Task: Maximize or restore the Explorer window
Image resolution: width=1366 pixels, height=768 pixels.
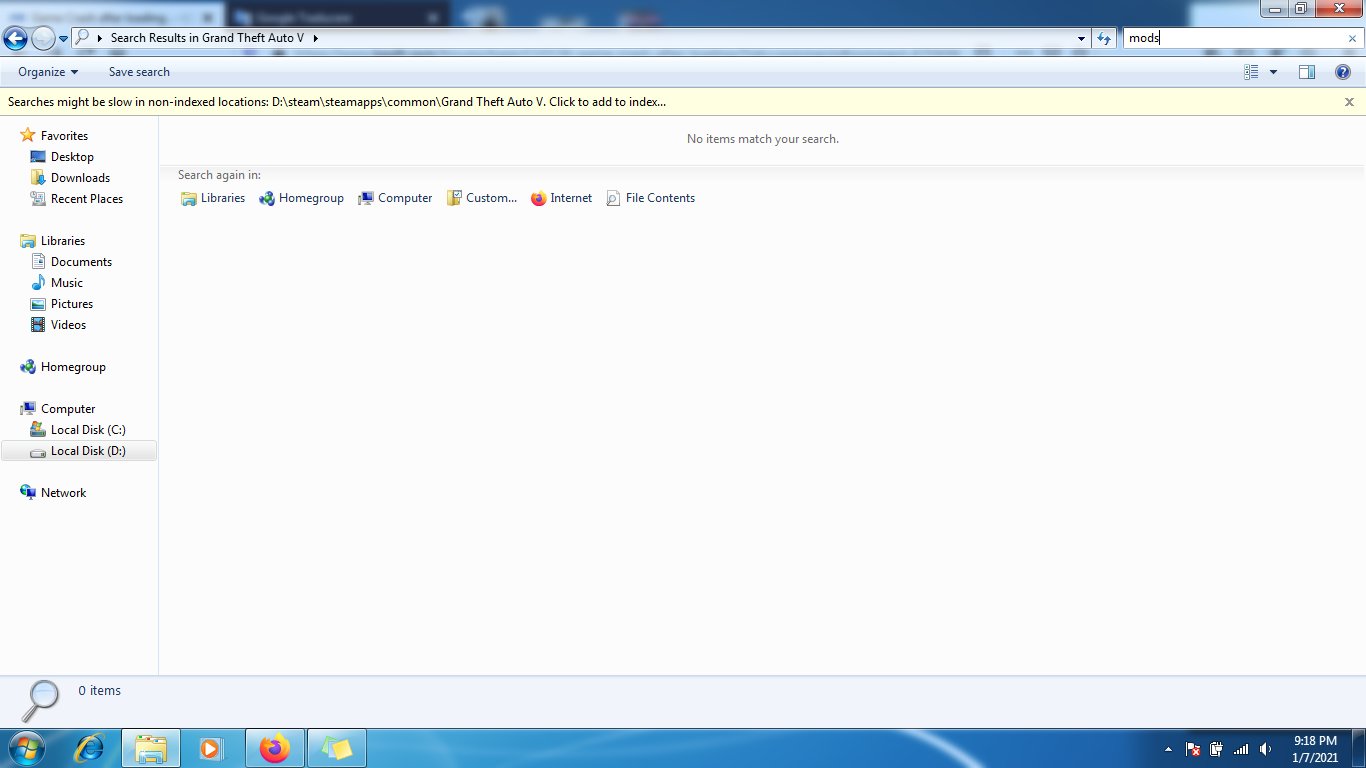Action: 1300,9
